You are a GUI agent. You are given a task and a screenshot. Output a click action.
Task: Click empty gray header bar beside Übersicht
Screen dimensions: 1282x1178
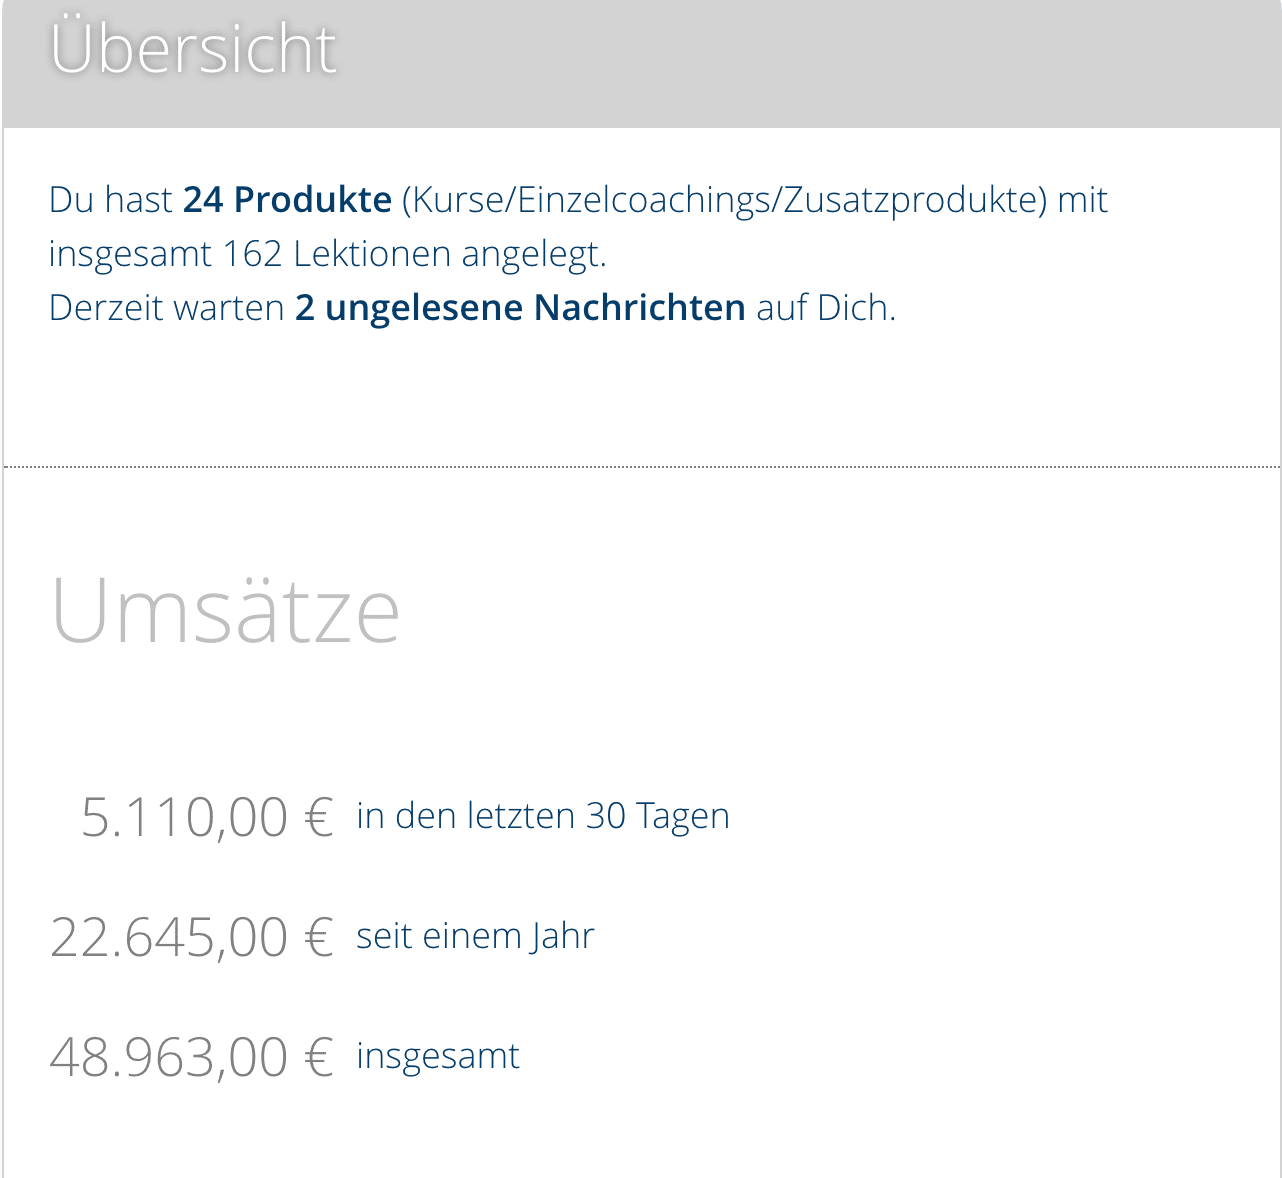800,60
